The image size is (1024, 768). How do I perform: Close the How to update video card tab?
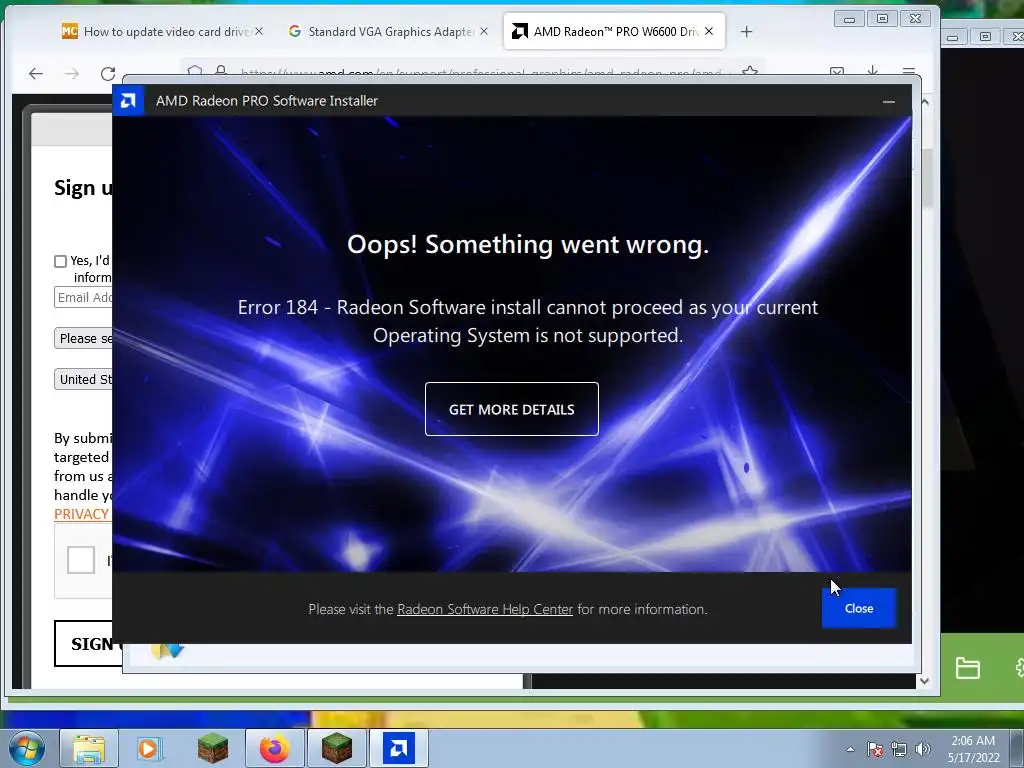[x=259, y=31]
